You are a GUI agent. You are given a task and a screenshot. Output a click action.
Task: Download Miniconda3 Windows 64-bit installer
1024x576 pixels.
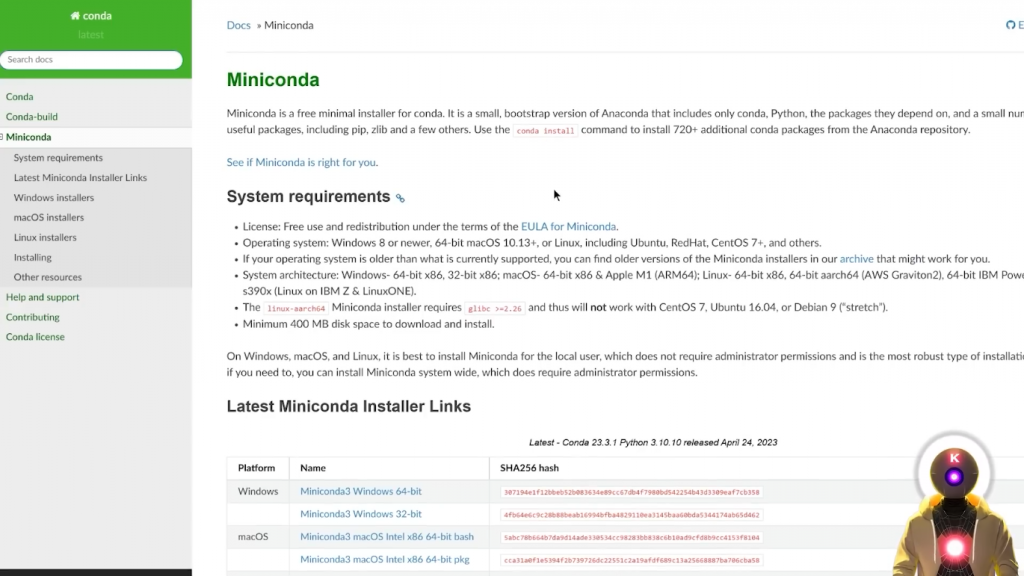360,491
